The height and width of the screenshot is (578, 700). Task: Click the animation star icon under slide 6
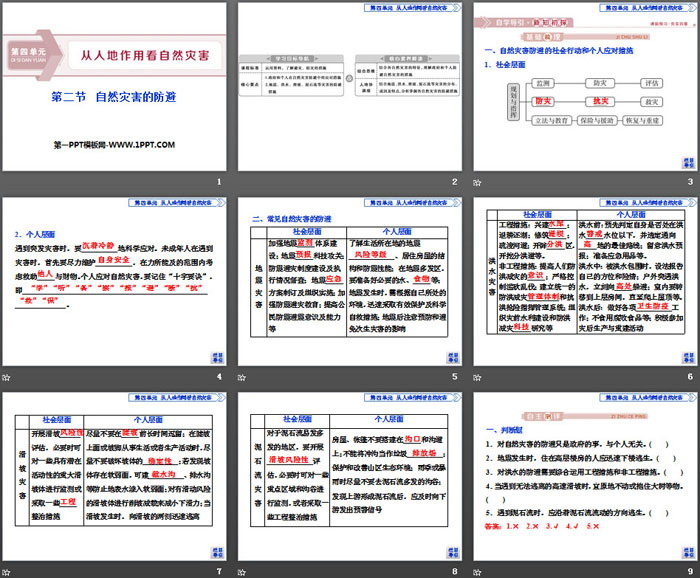[478, 377]
